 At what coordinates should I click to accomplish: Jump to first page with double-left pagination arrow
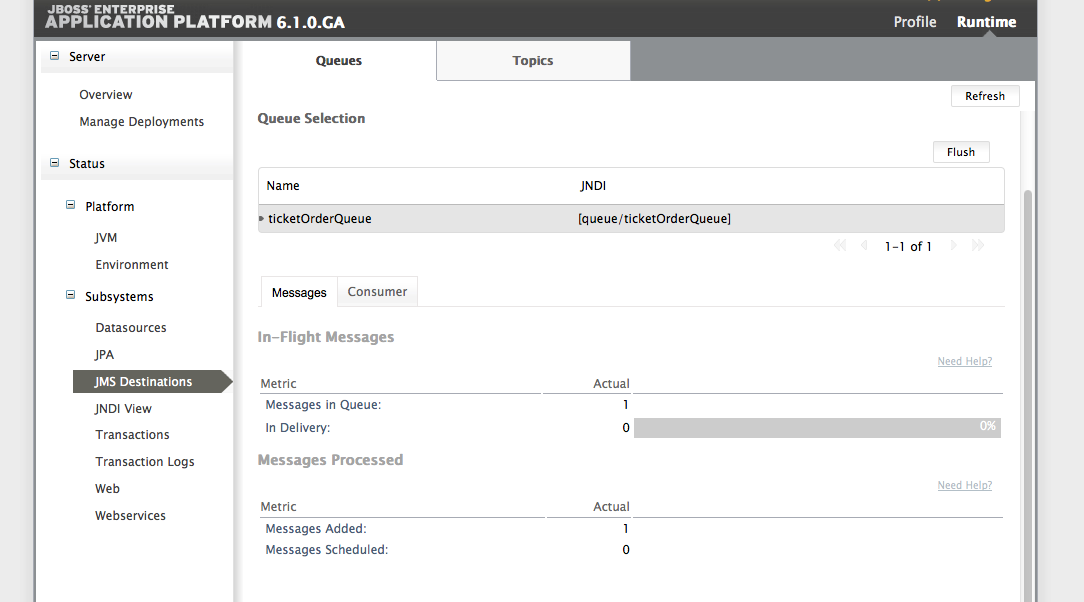(840, 244)
